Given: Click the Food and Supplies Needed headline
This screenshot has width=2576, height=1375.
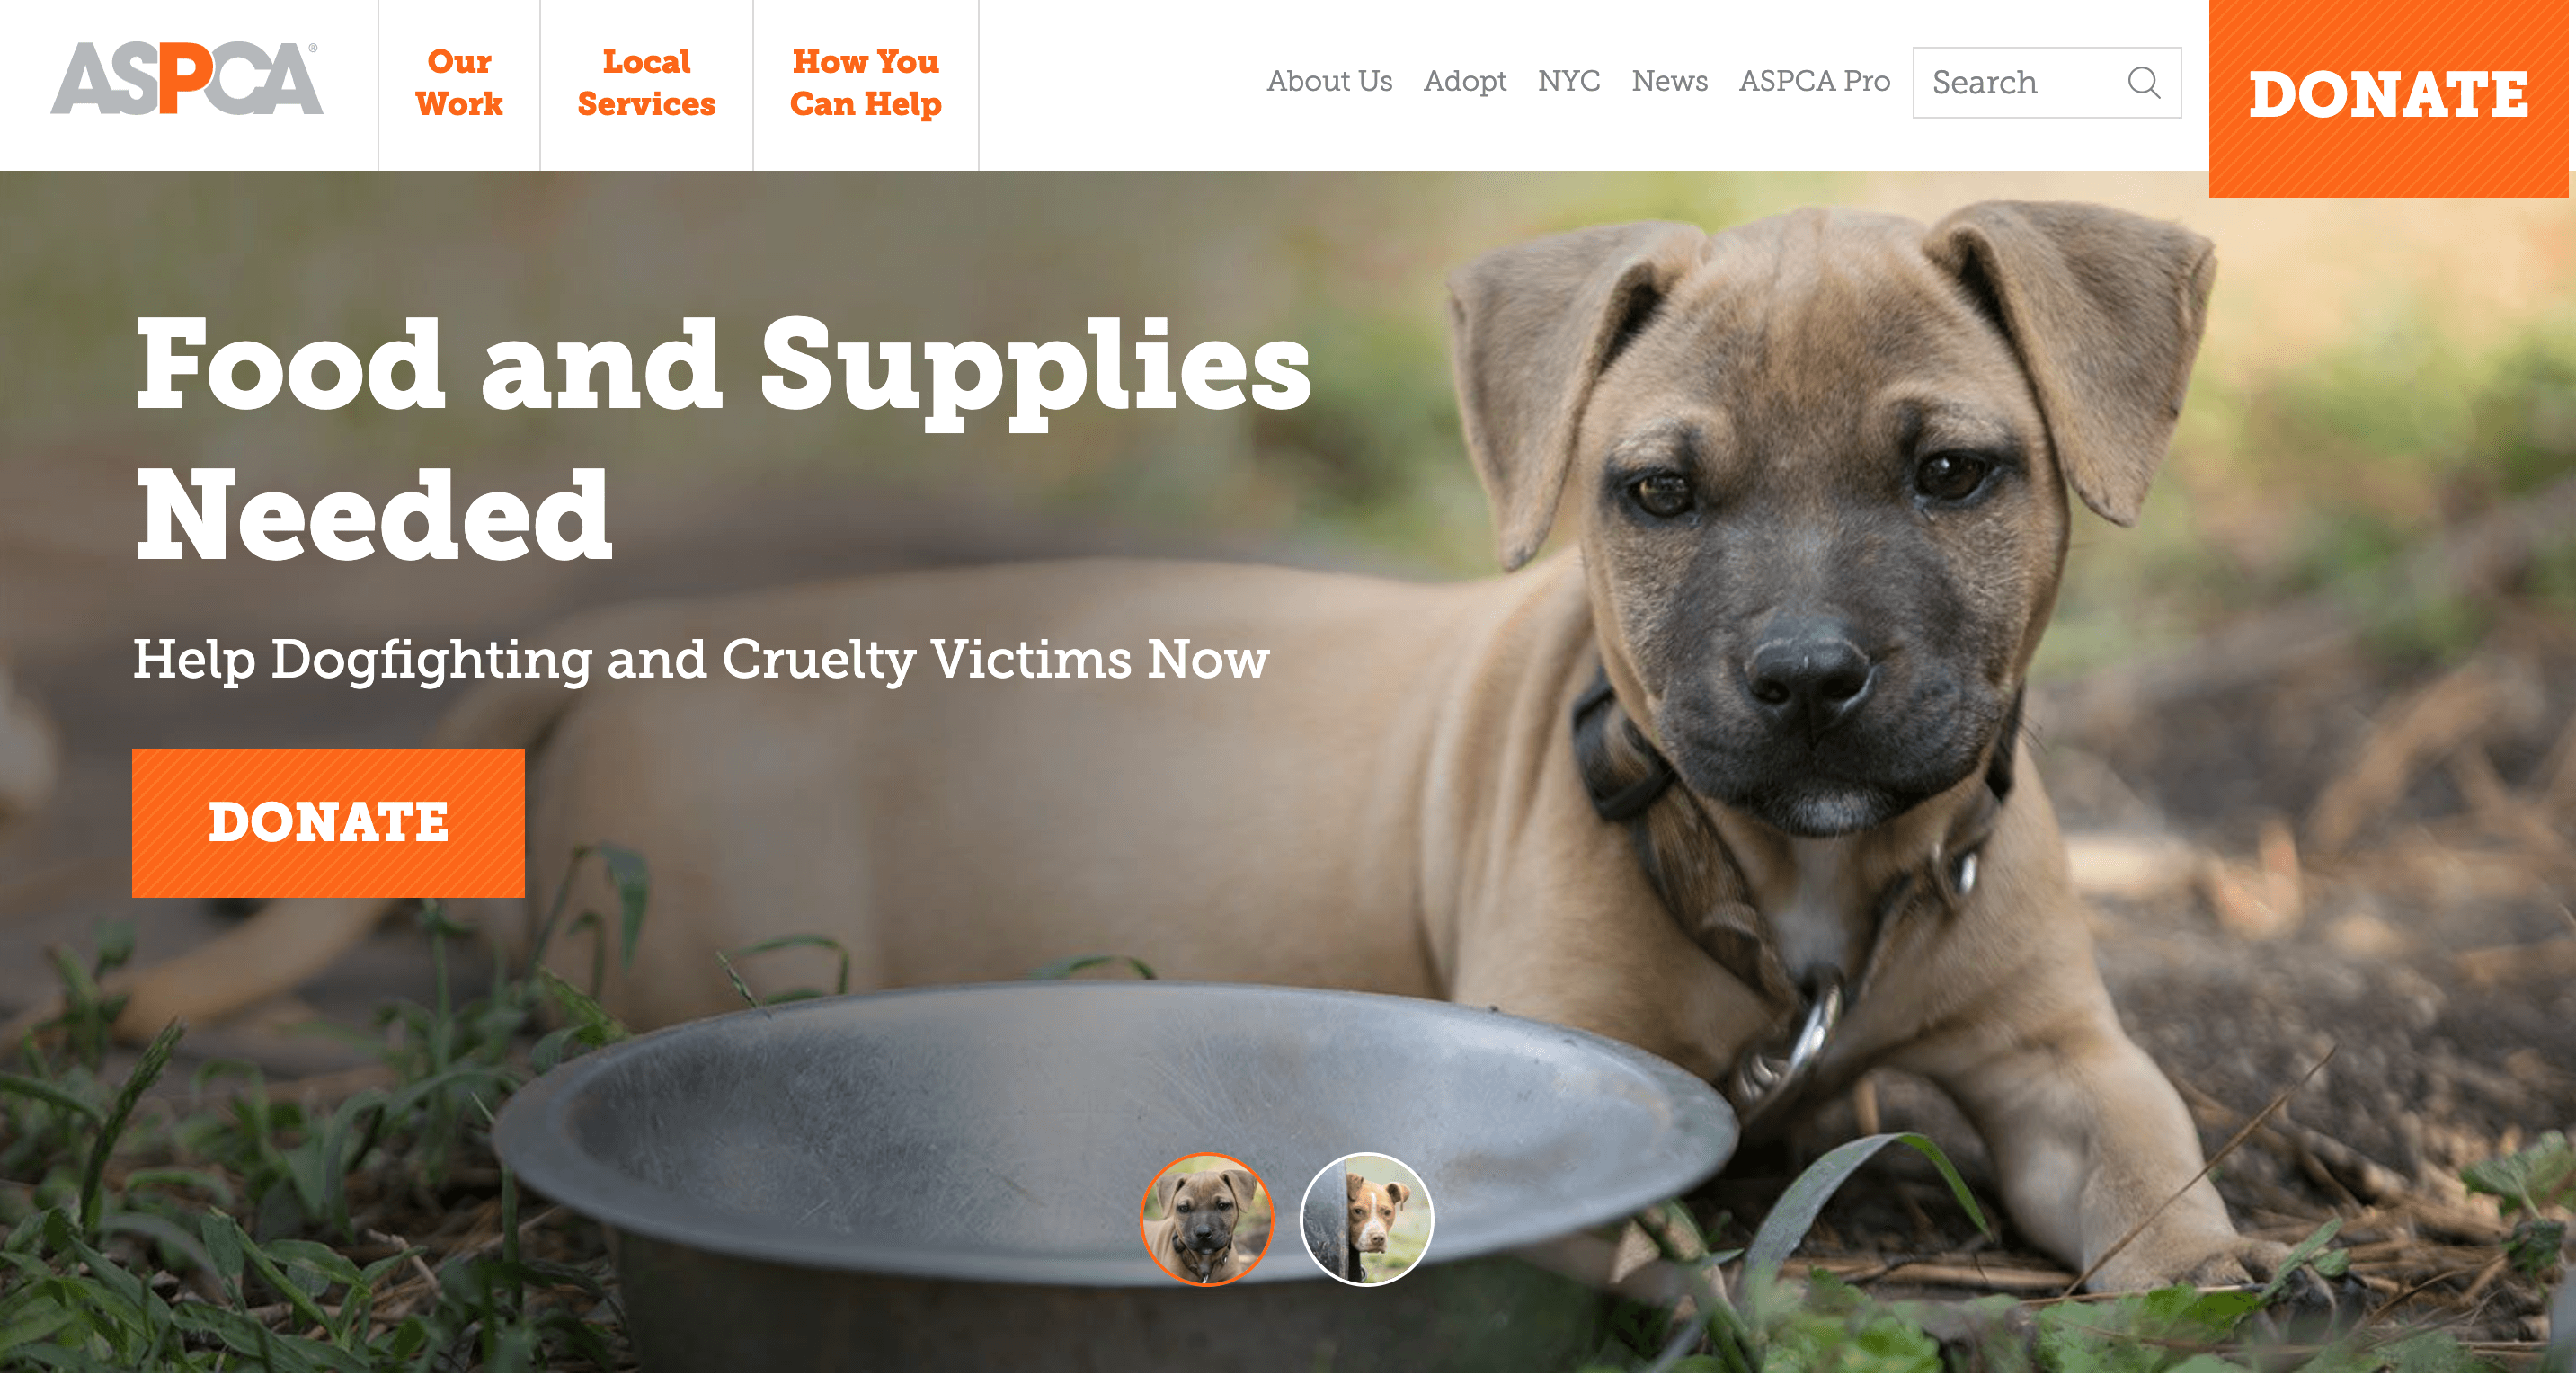Looking at the screenshot, I should pyautogui.click(x=722, y=440).
